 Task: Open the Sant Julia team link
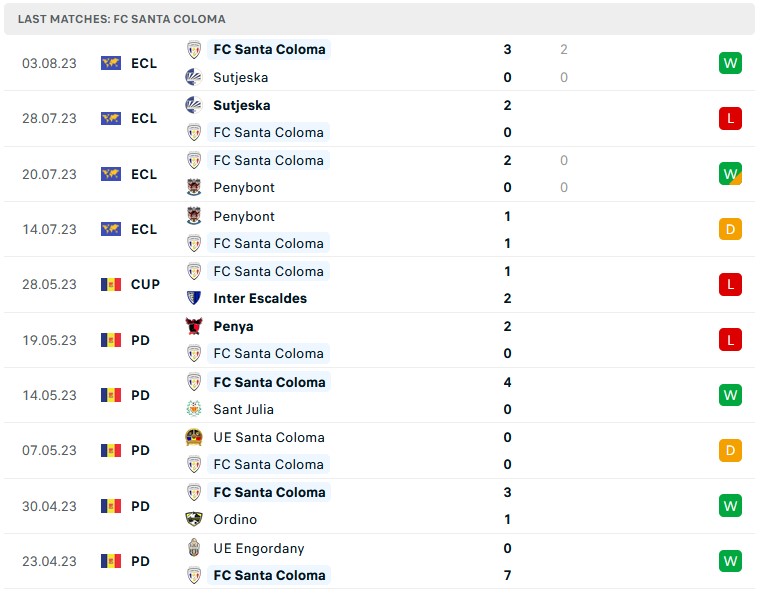[243, 409]
